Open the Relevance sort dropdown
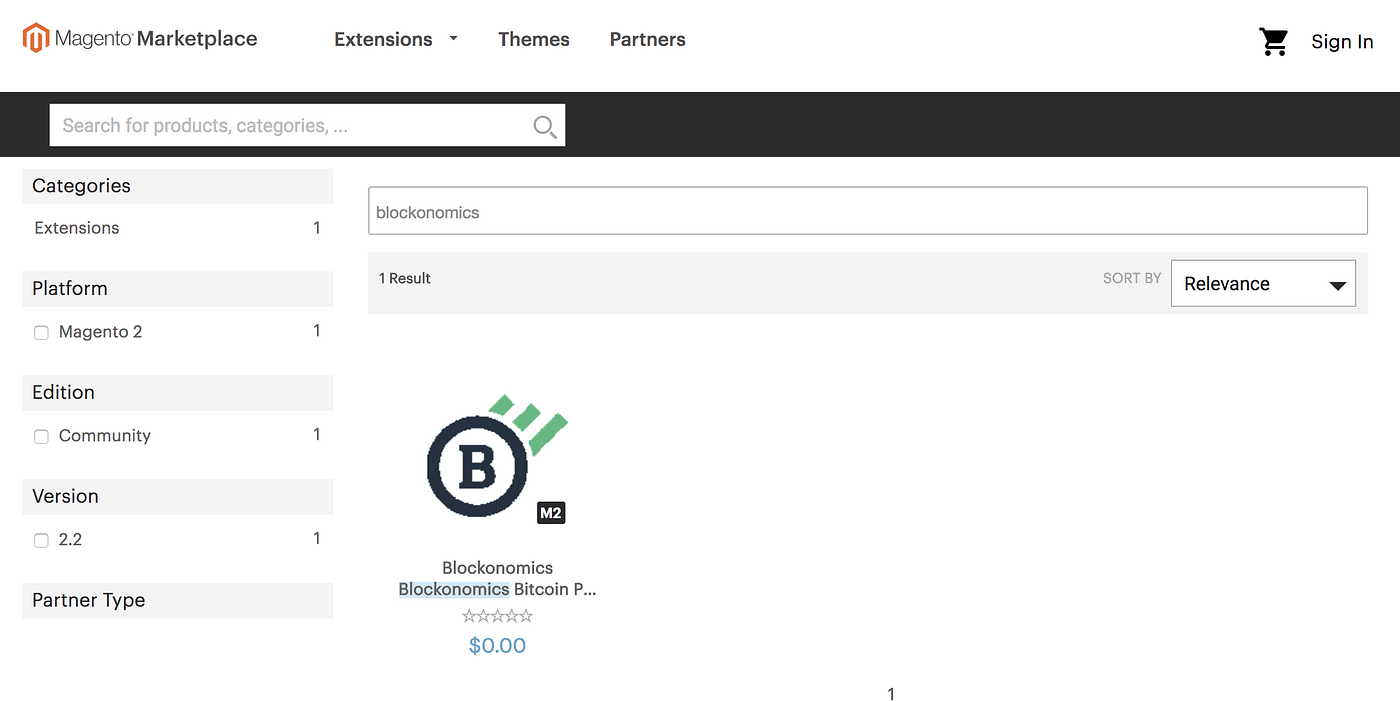 click(x=1263, y=284)
